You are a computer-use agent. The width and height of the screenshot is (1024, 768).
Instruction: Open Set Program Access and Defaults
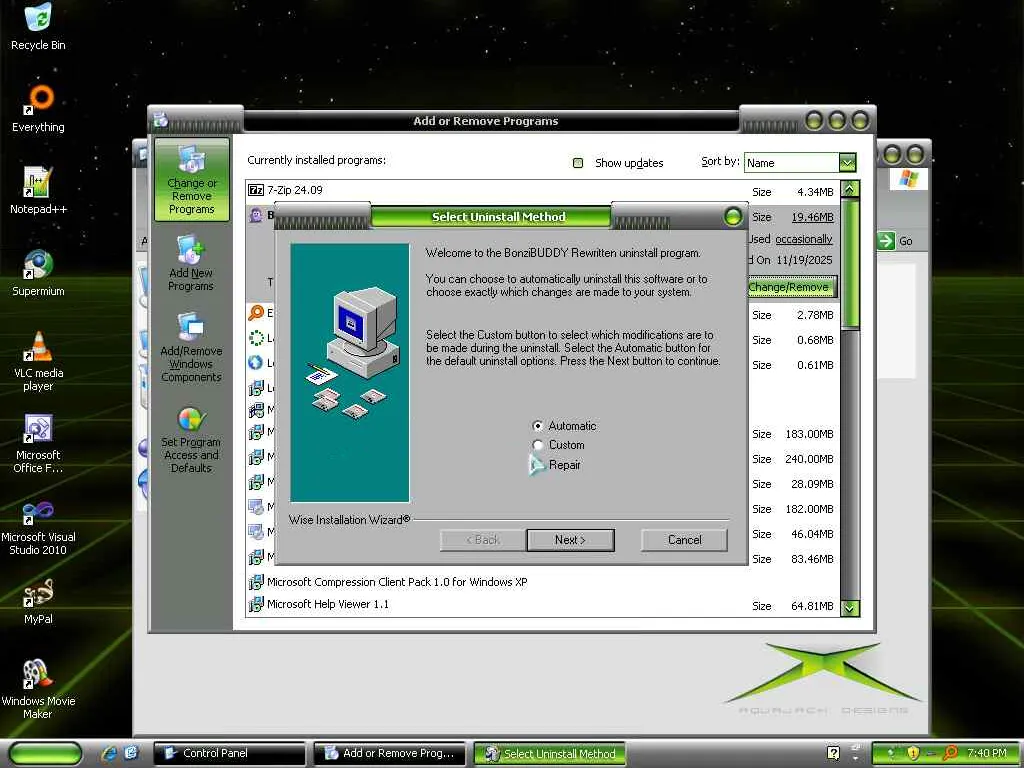click(x=191, y=440)
